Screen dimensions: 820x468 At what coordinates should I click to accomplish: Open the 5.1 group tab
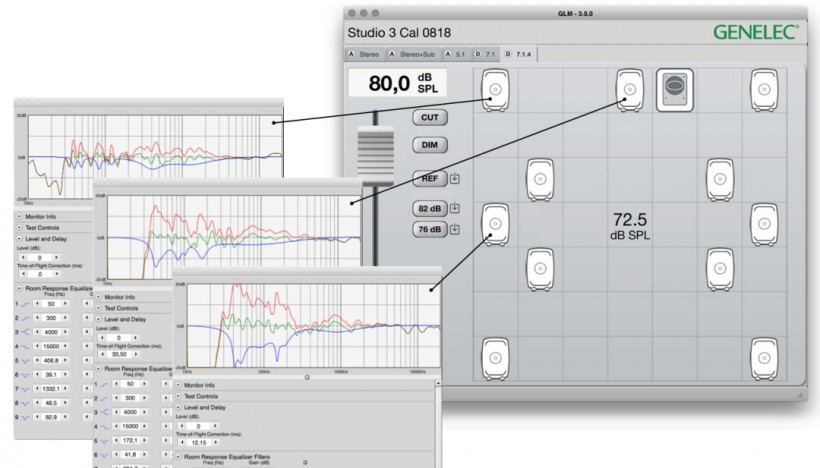pyautogui.click(x=457, y=52)
